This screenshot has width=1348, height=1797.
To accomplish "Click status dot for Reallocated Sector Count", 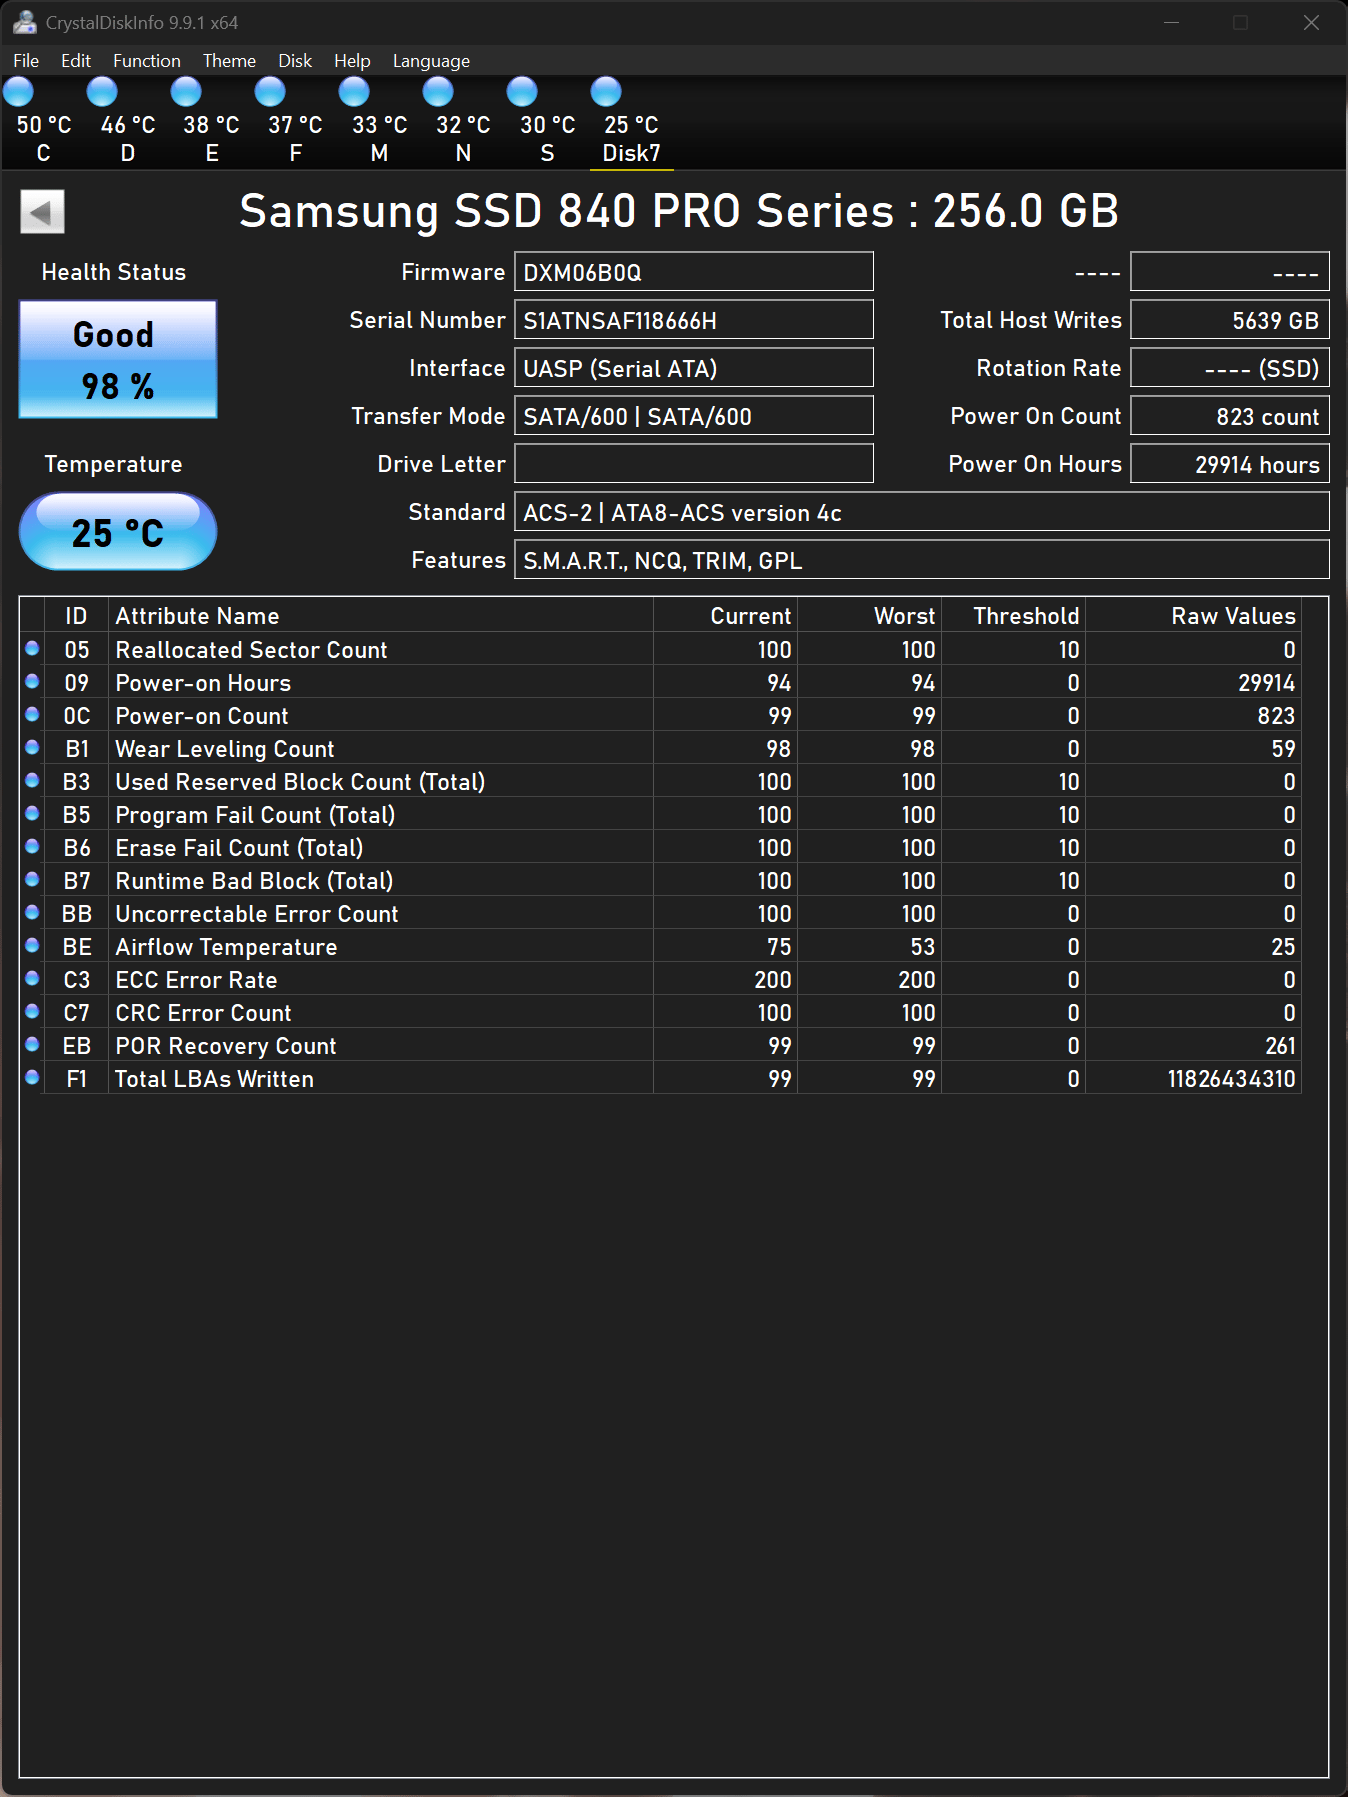I will pyautogui.click(x=32, y=648).
